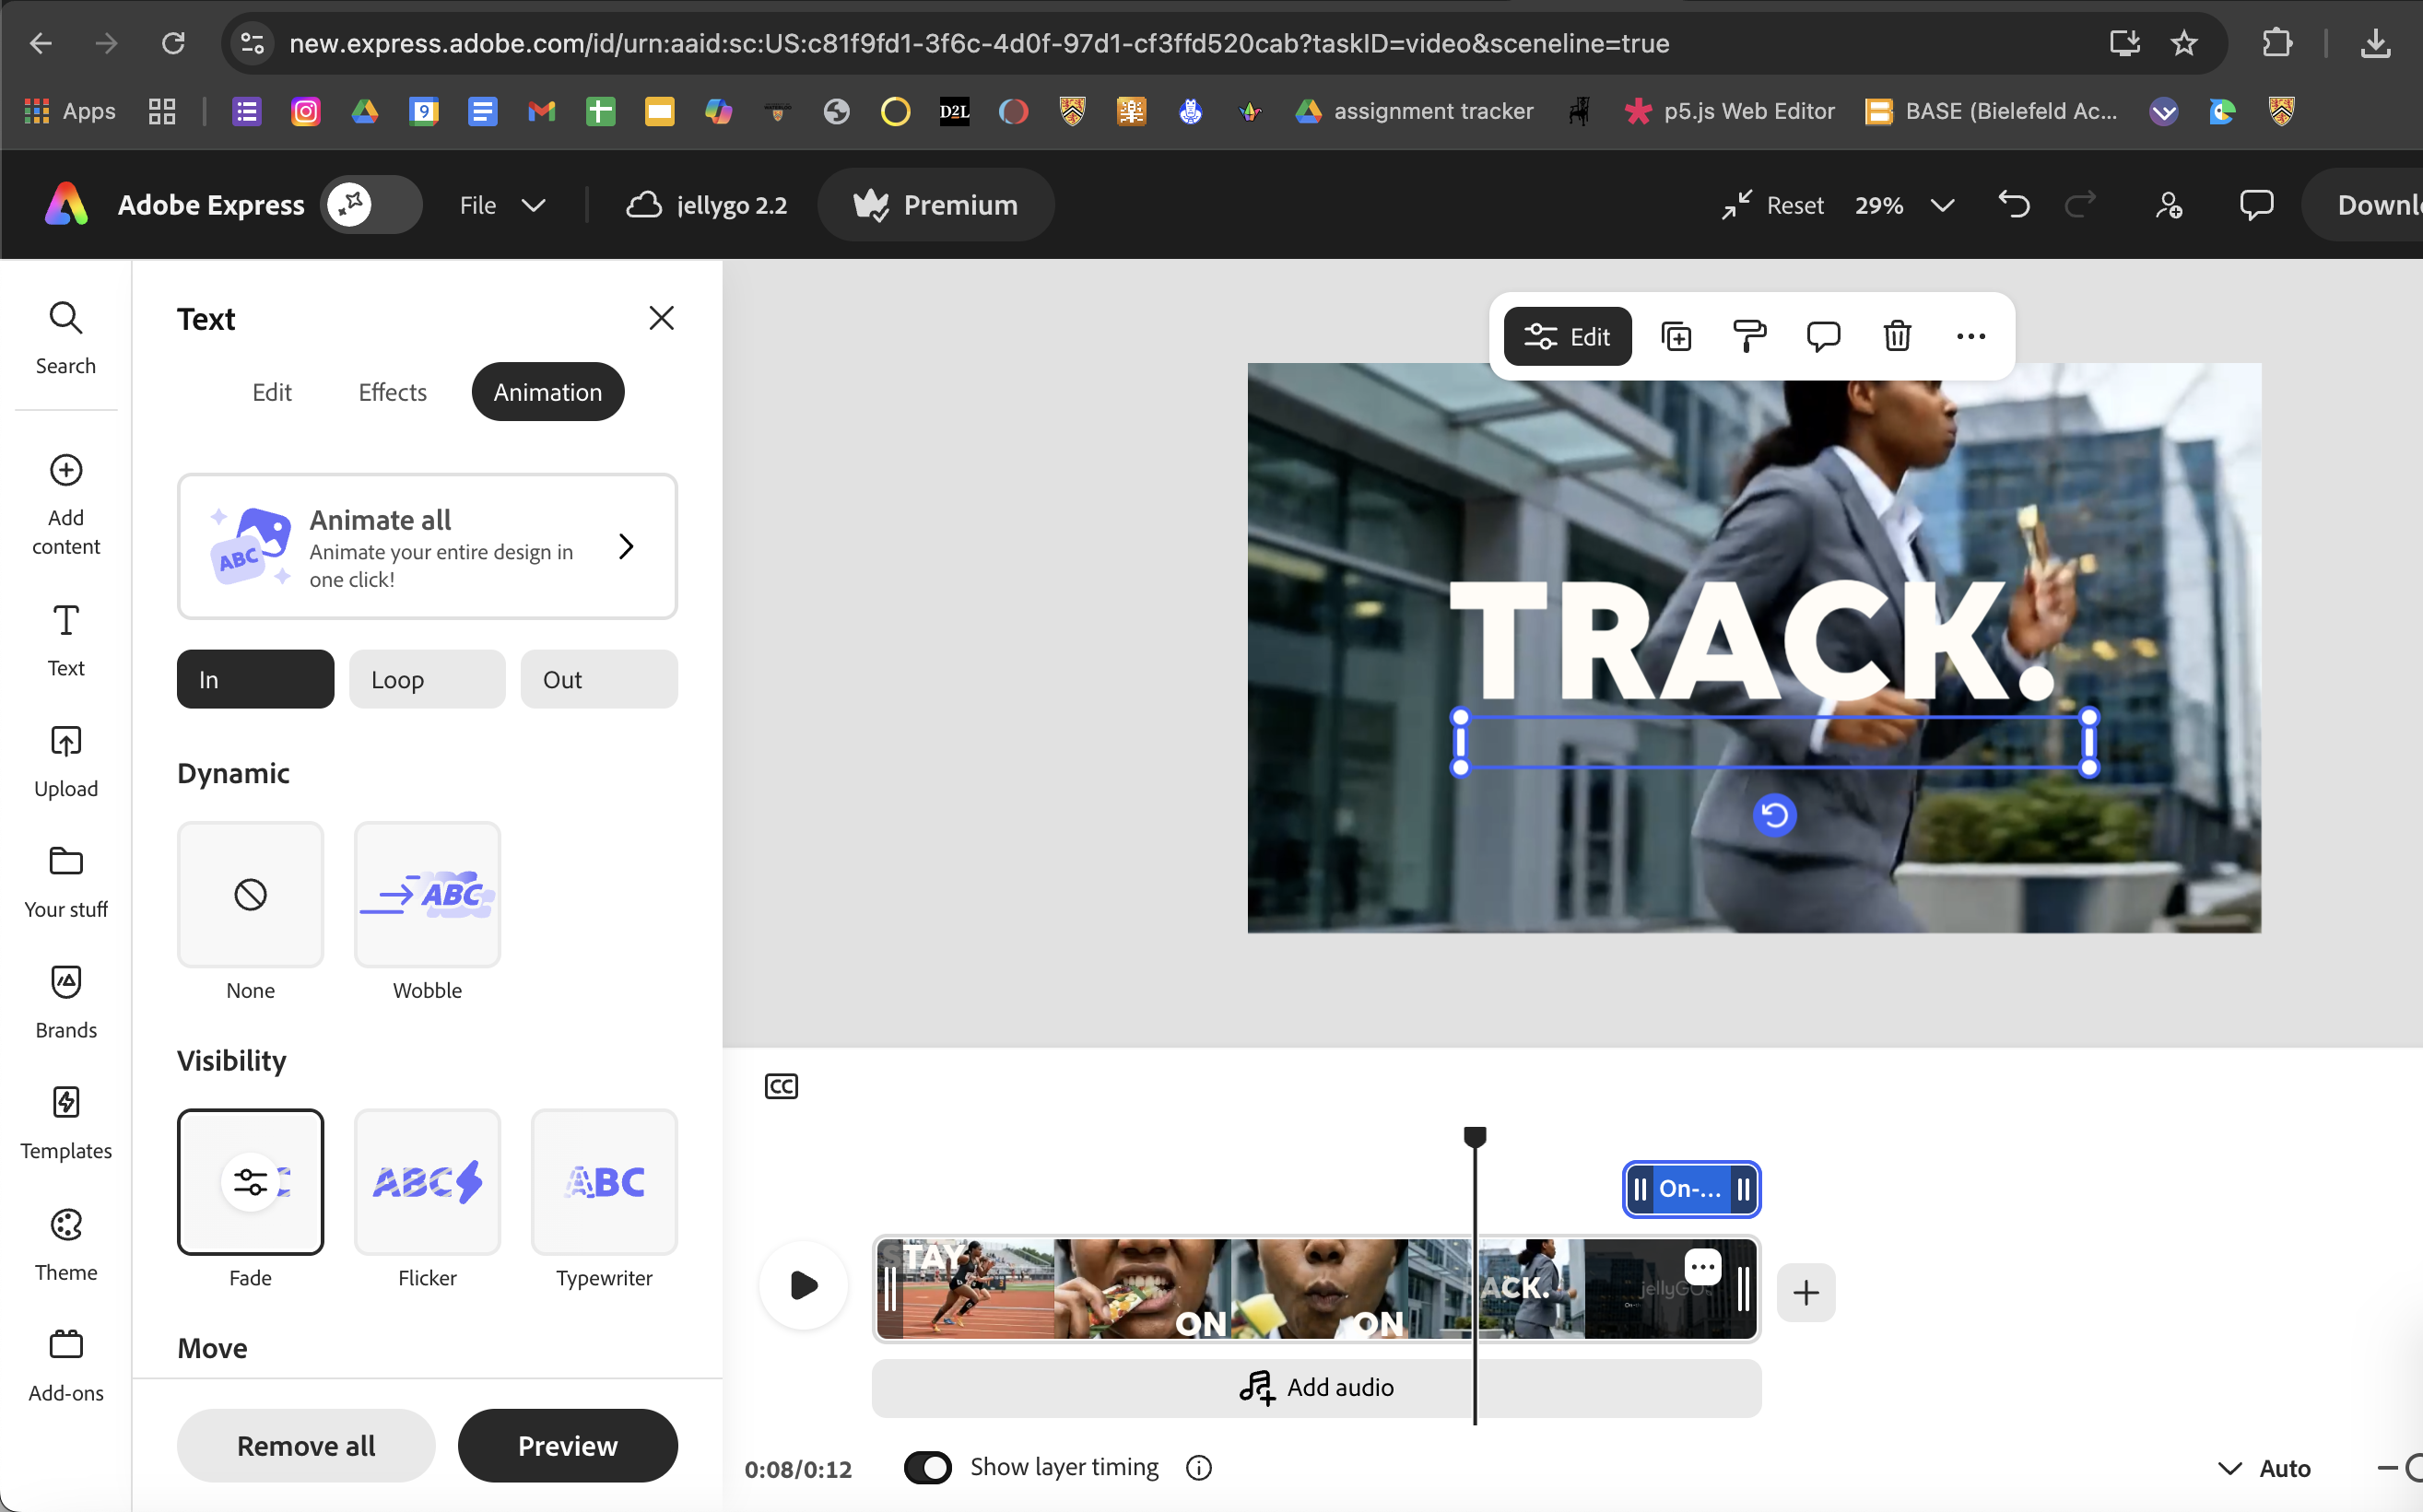Open the closed captions CC icon
The image size is (2423, 1512).
click(781, 1086)
